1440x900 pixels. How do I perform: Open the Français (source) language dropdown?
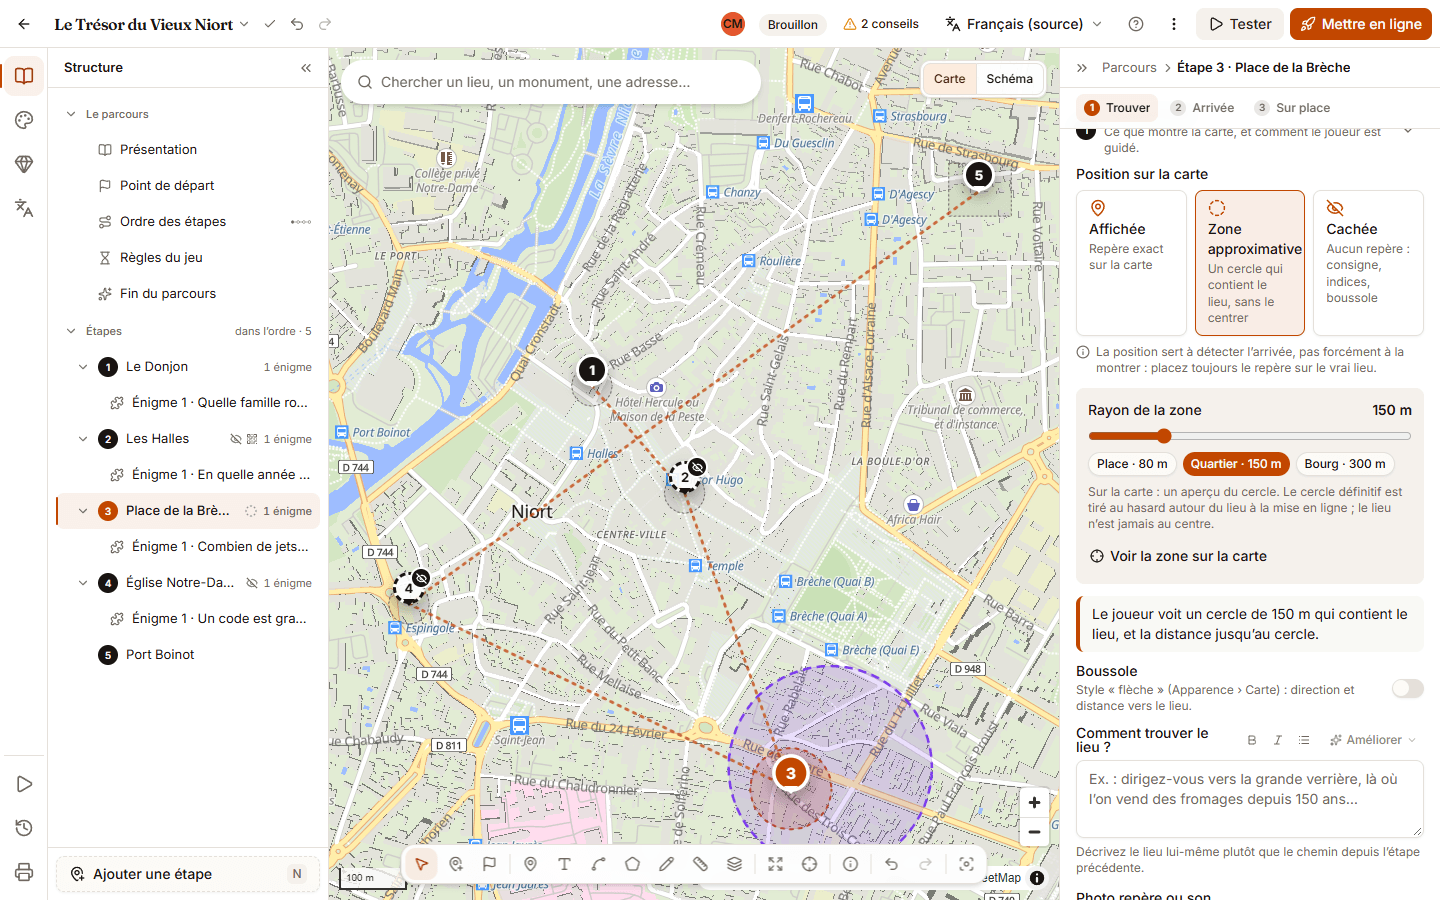1024,24
